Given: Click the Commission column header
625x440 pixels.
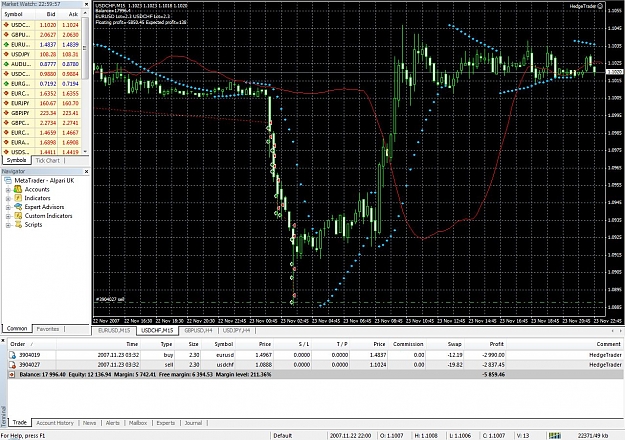Looking at the screenshot, I should 407,344.
